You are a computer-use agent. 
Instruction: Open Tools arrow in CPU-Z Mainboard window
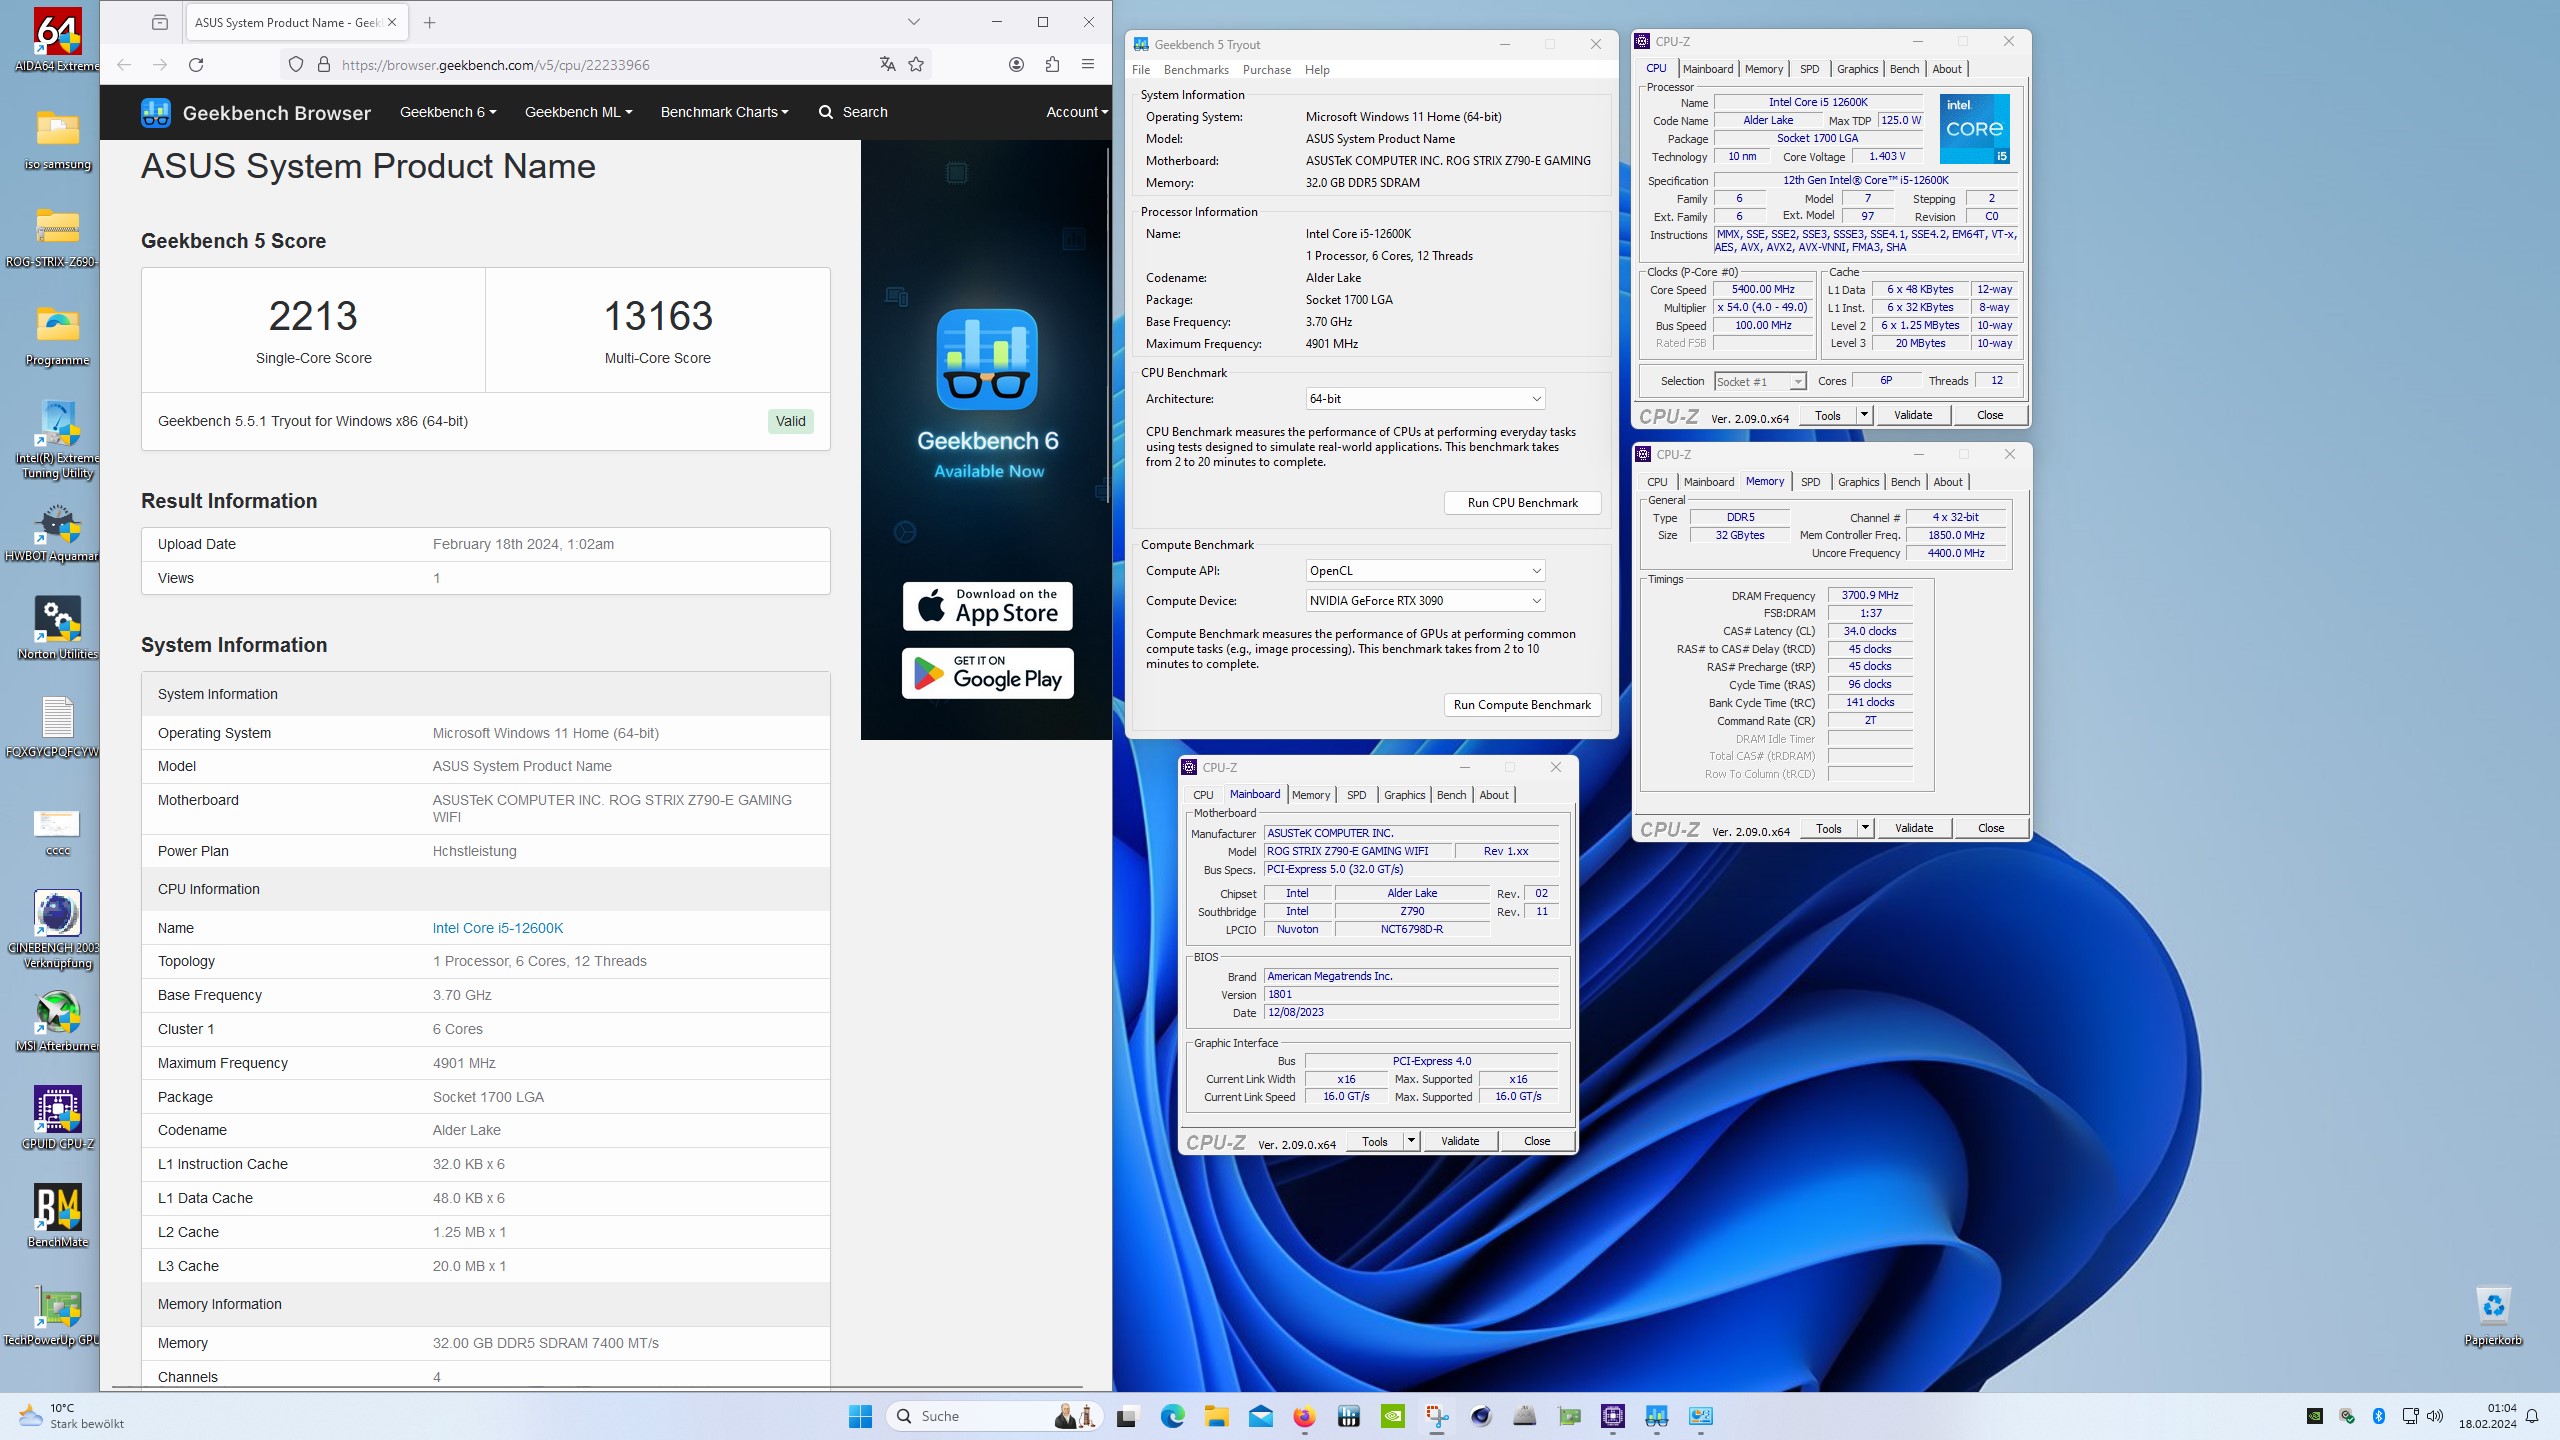pos(1411,1141)
